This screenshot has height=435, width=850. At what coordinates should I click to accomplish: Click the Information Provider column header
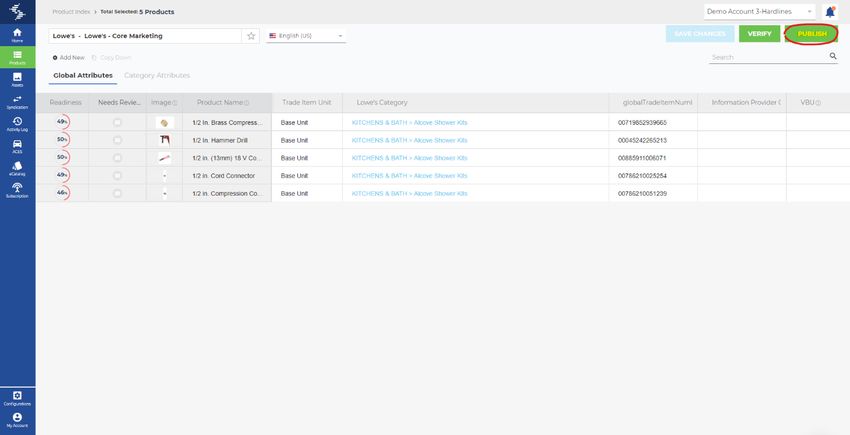pyautogui.click(x=742, y=103)
